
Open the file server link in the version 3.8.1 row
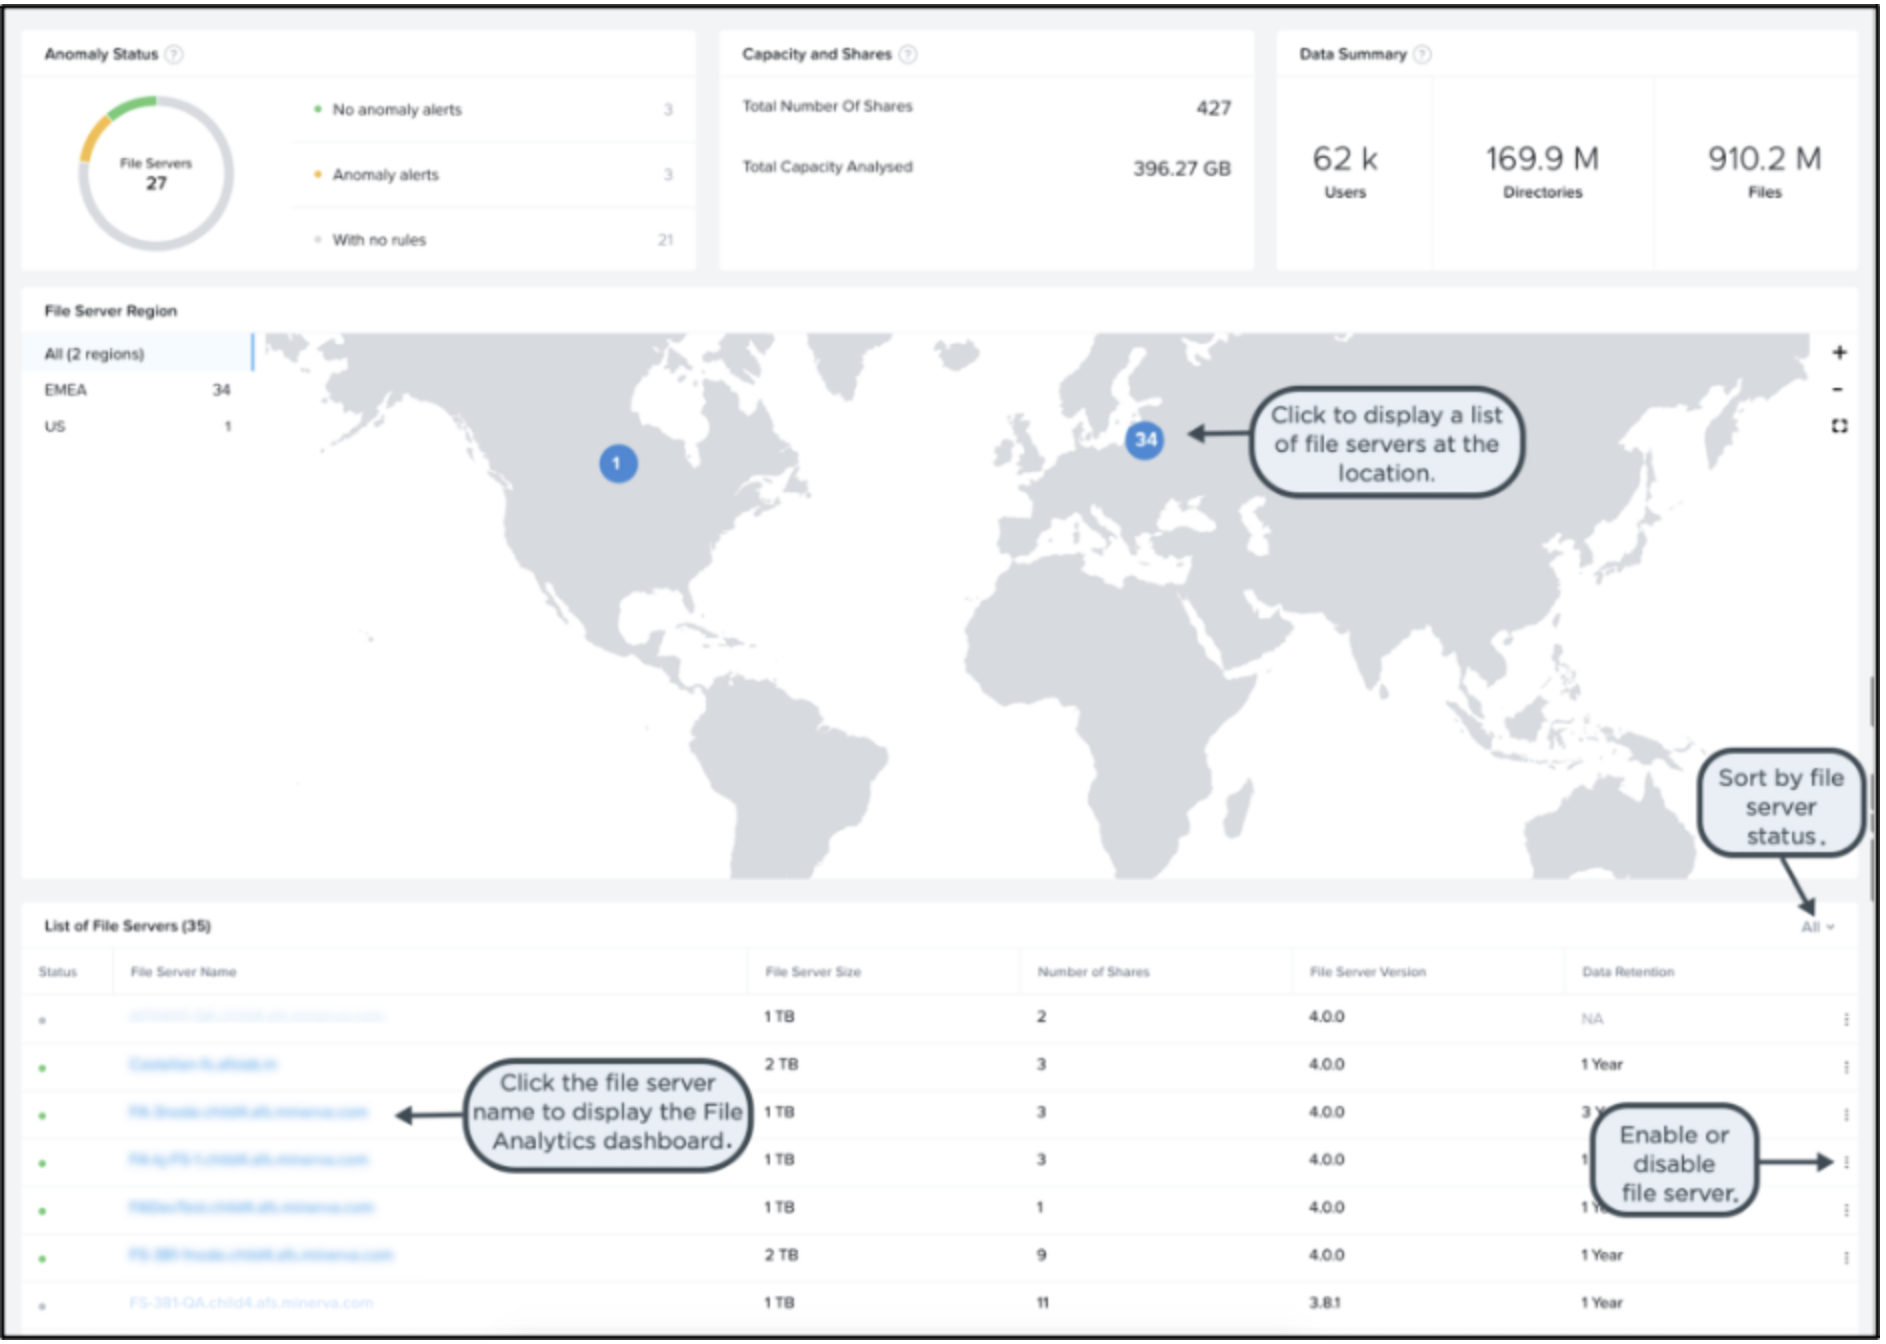point(251,1303)
